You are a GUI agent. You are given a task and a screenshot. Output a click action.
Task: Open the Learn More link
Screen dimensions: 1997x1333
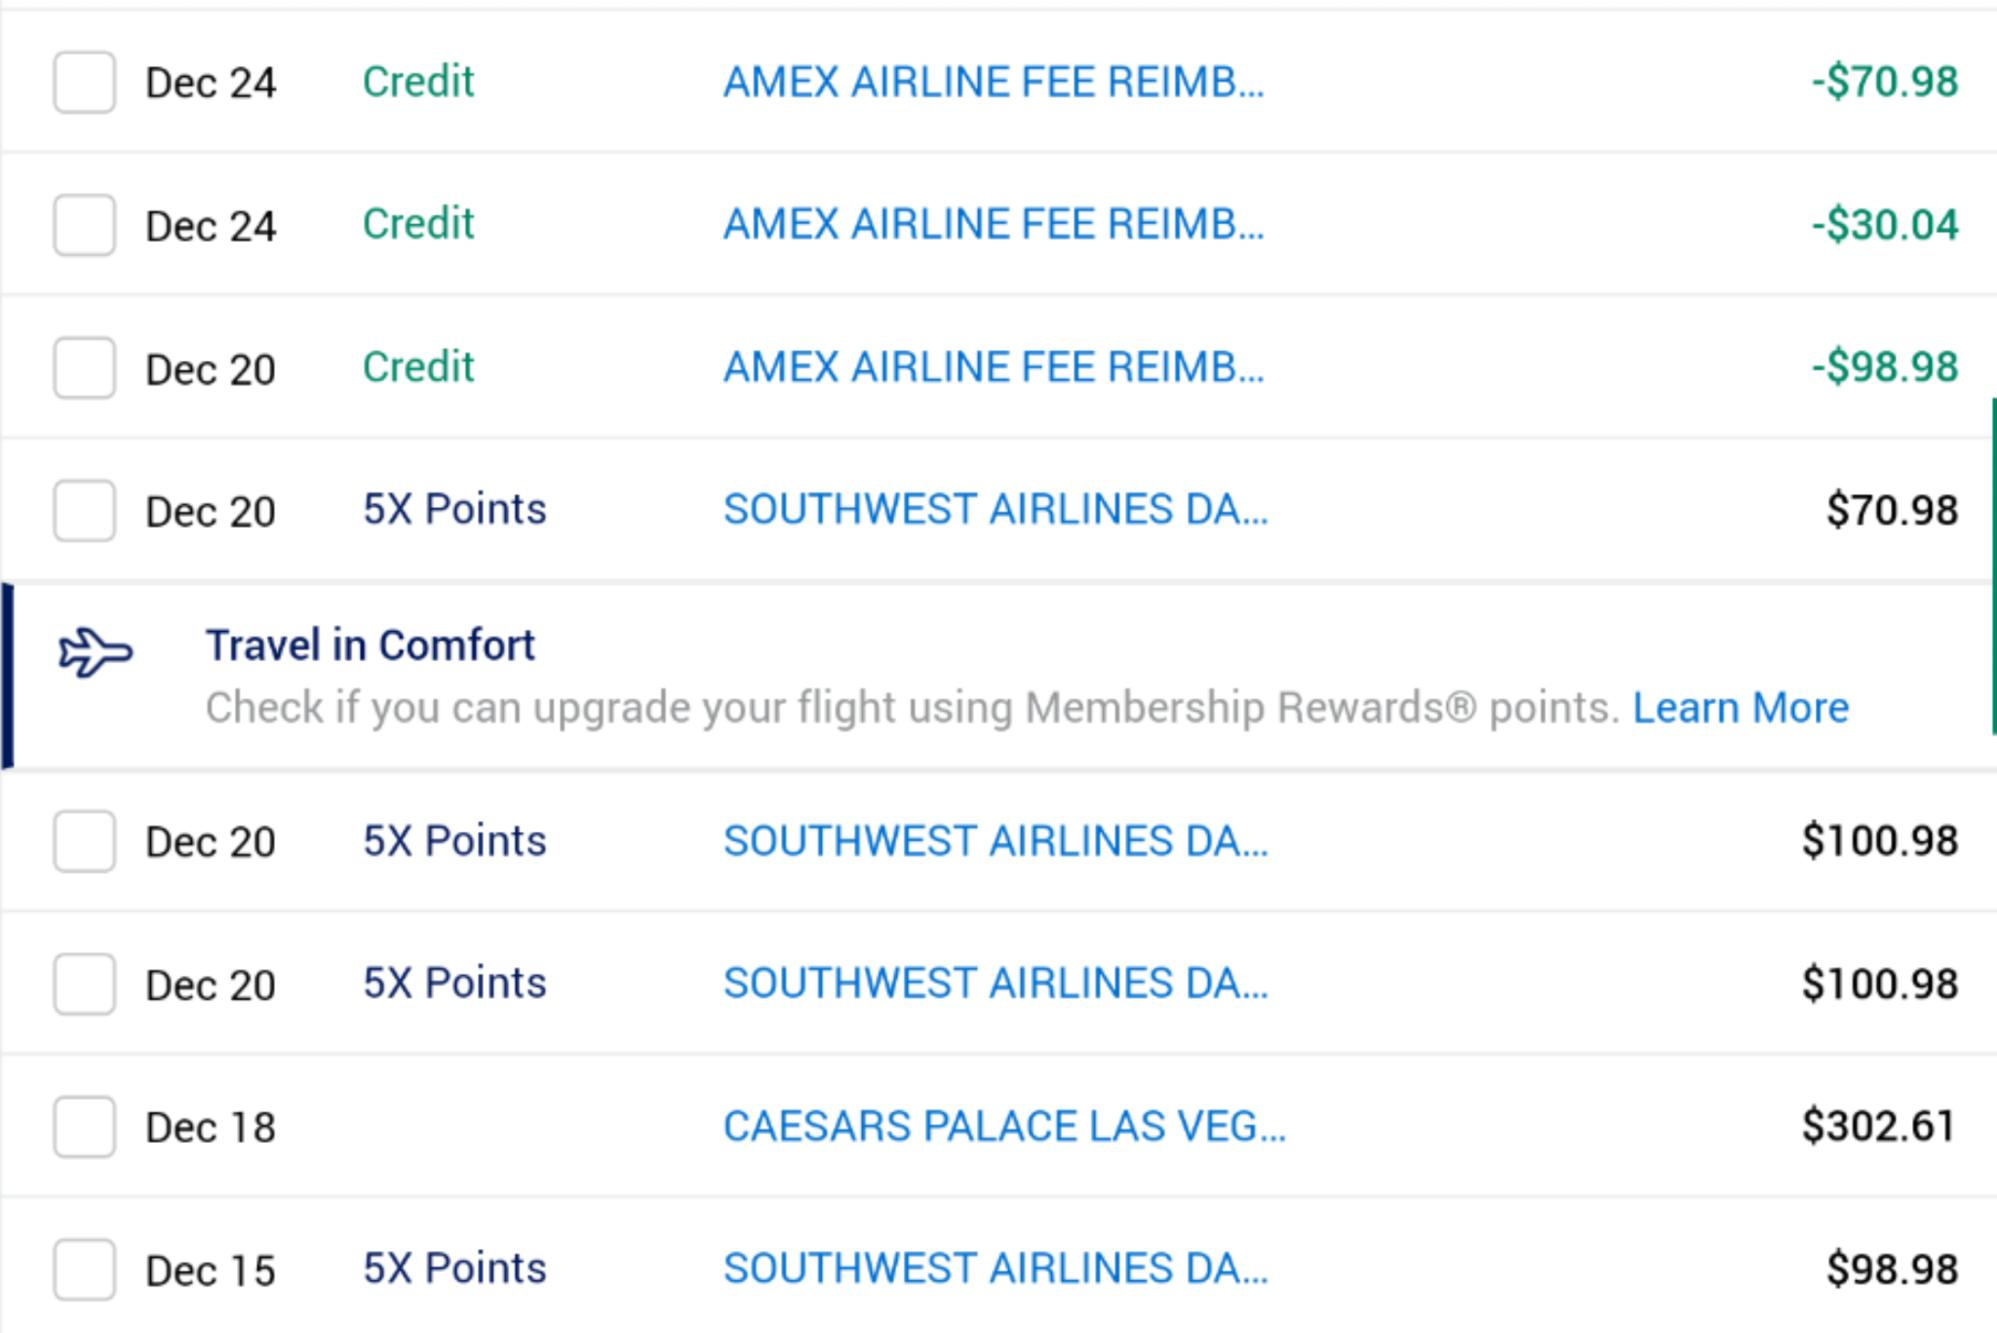(x=1741, y=708)
